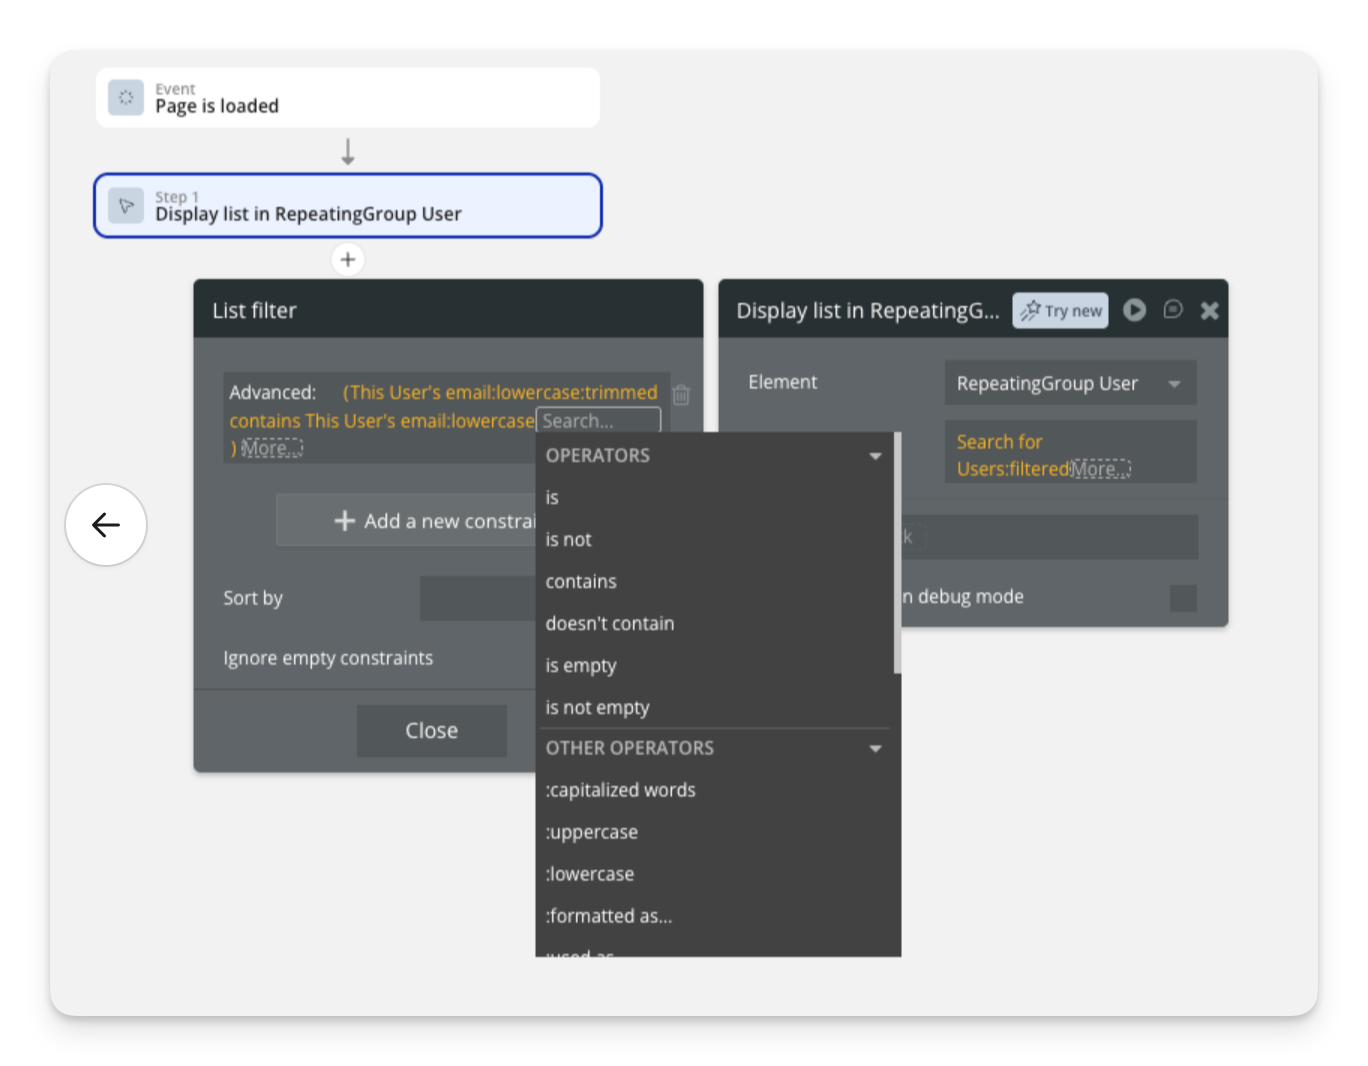Close the Display list property panel
Viewport: 1368px width, 1066px height.
click(1209, 310)
